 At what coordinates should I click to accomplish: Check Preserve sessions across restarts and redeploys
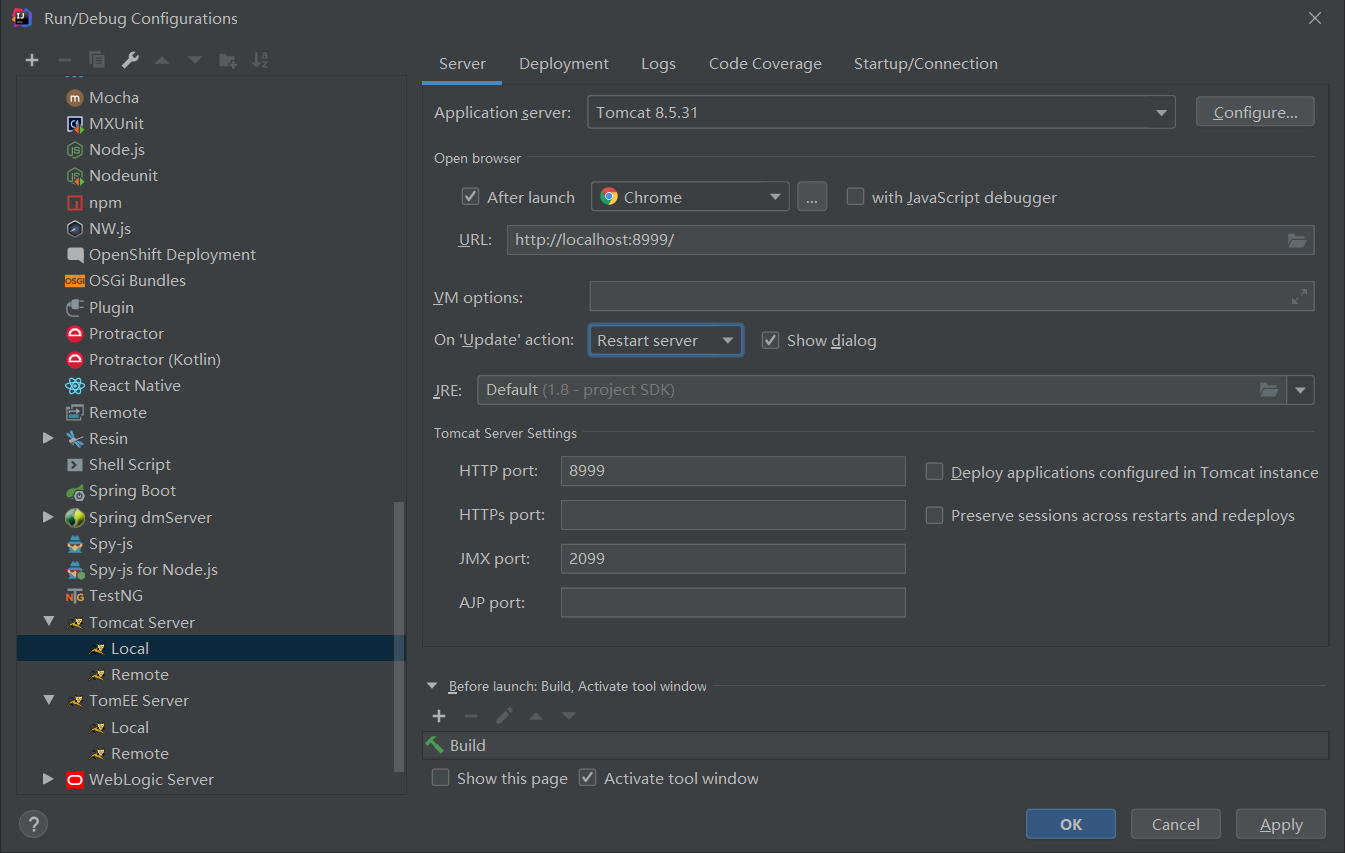pos(934,515)
